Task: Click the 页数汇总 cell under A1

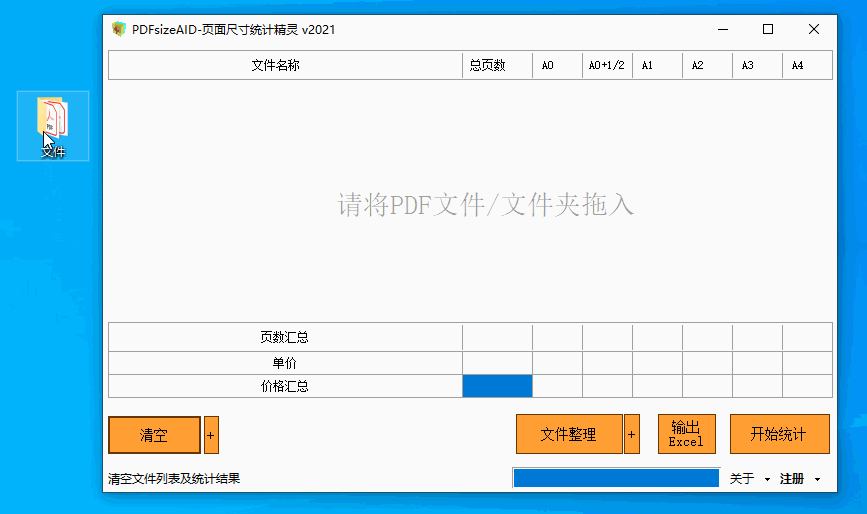Action: click(657, 337)
